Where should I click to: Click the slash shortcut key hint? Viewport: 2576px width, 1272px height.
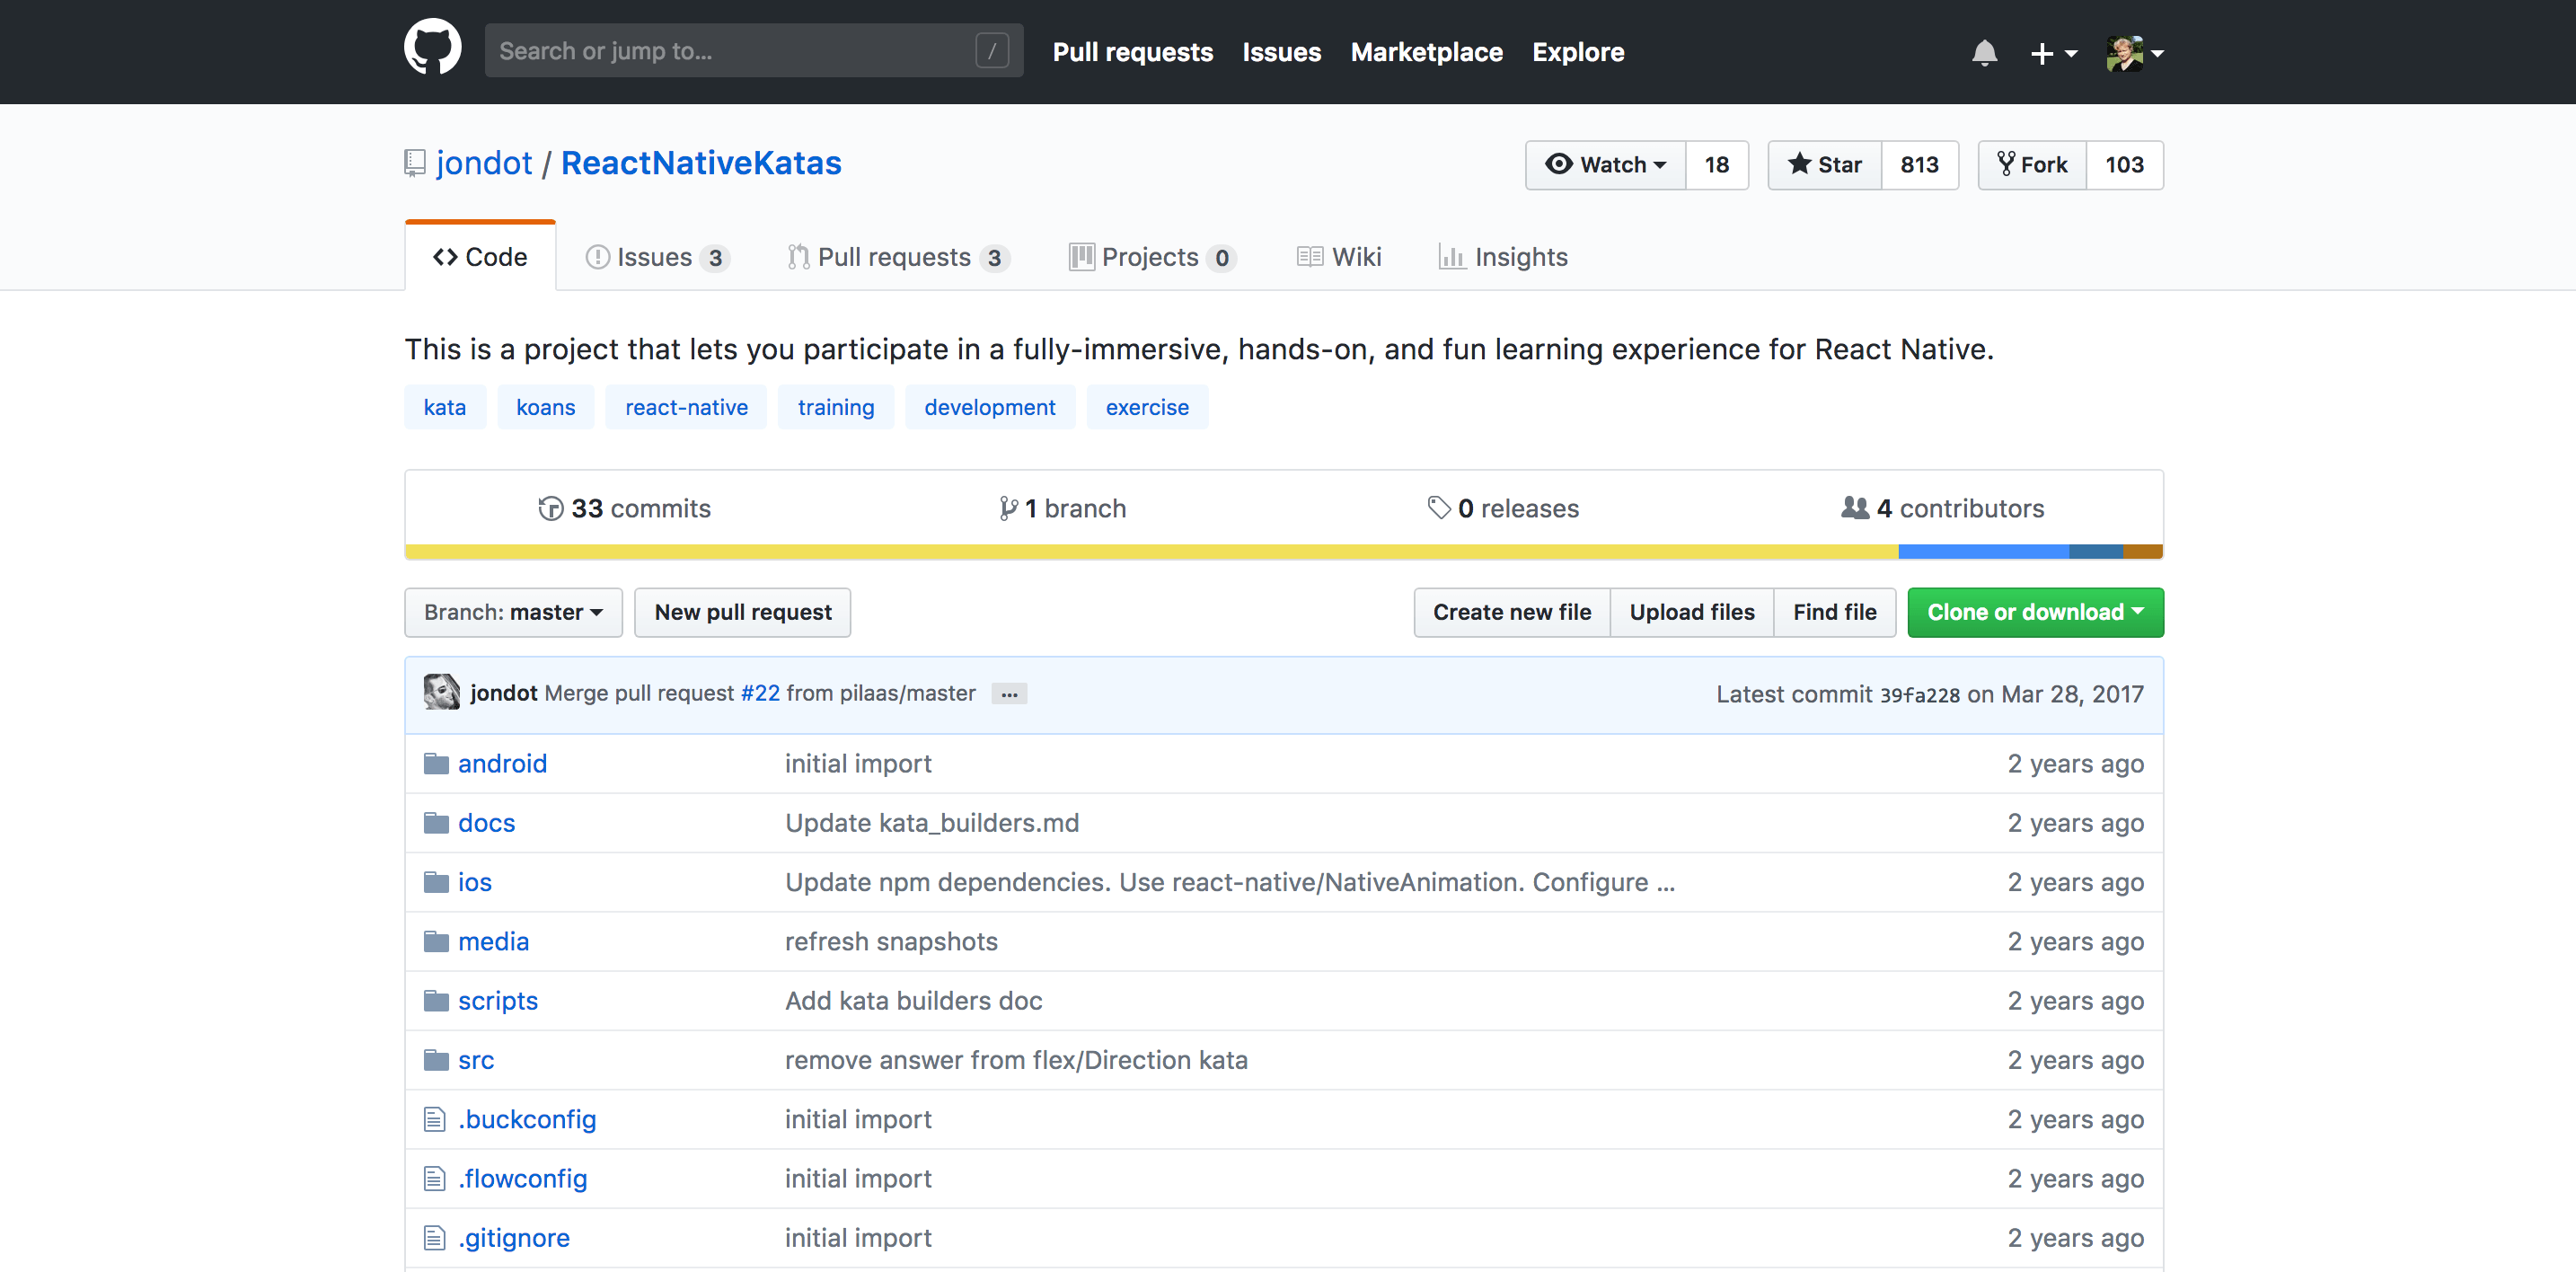tap(992, 50)
